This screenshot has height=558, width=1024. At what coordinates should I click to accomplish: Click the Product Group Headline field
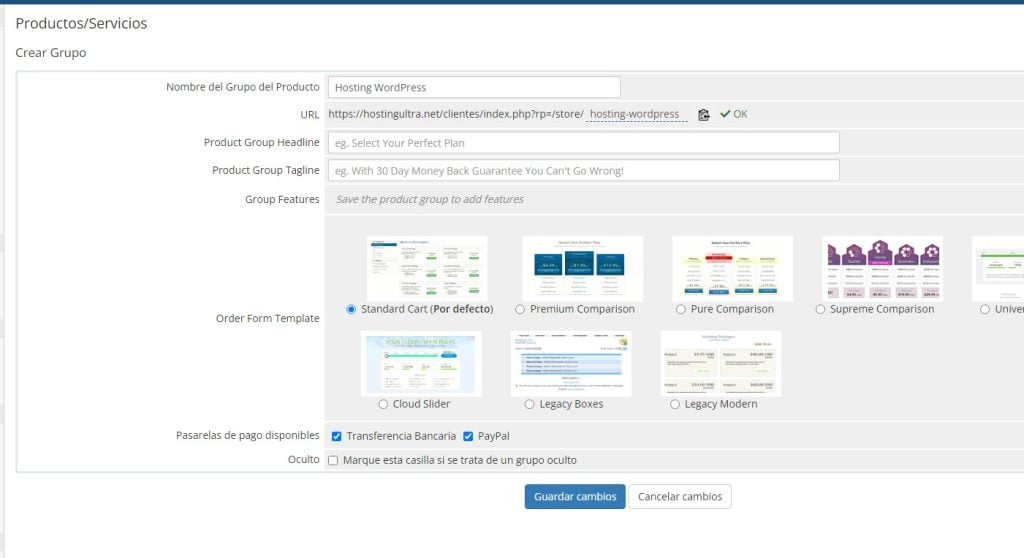pyautogui.click(x=584, y=143)
